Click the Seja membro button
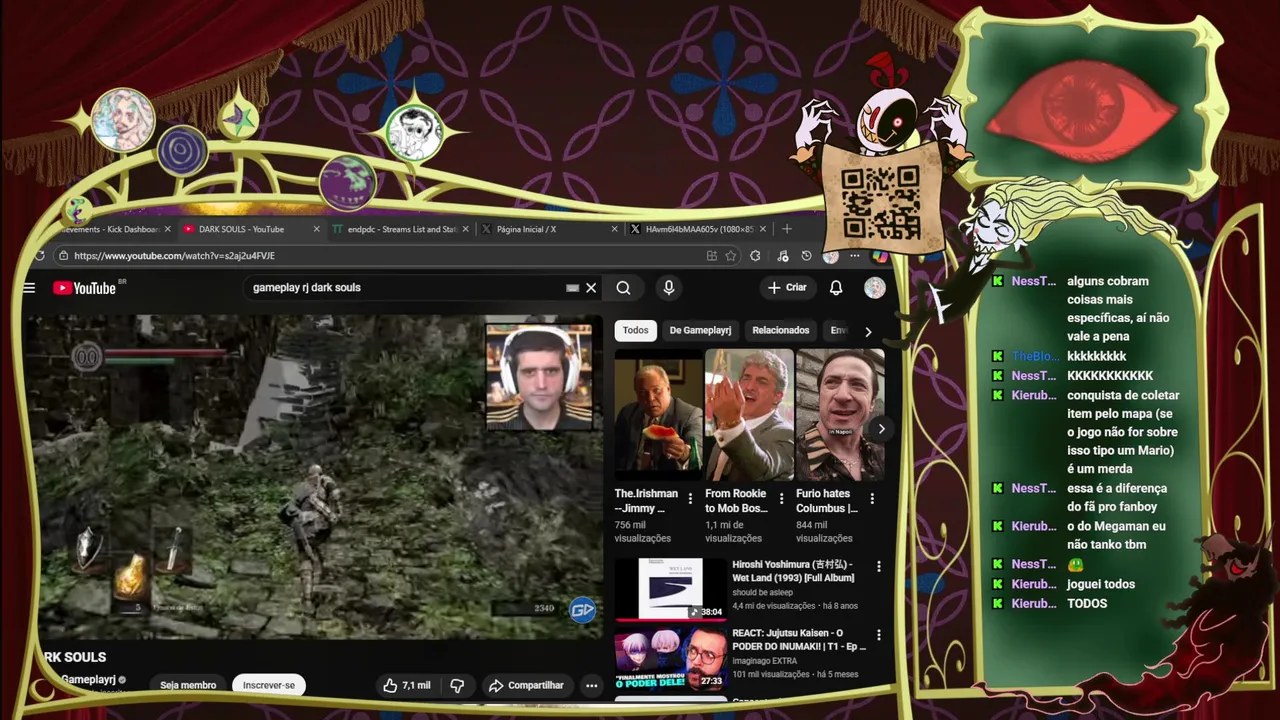1280x720 pixels. click(188, 685)
